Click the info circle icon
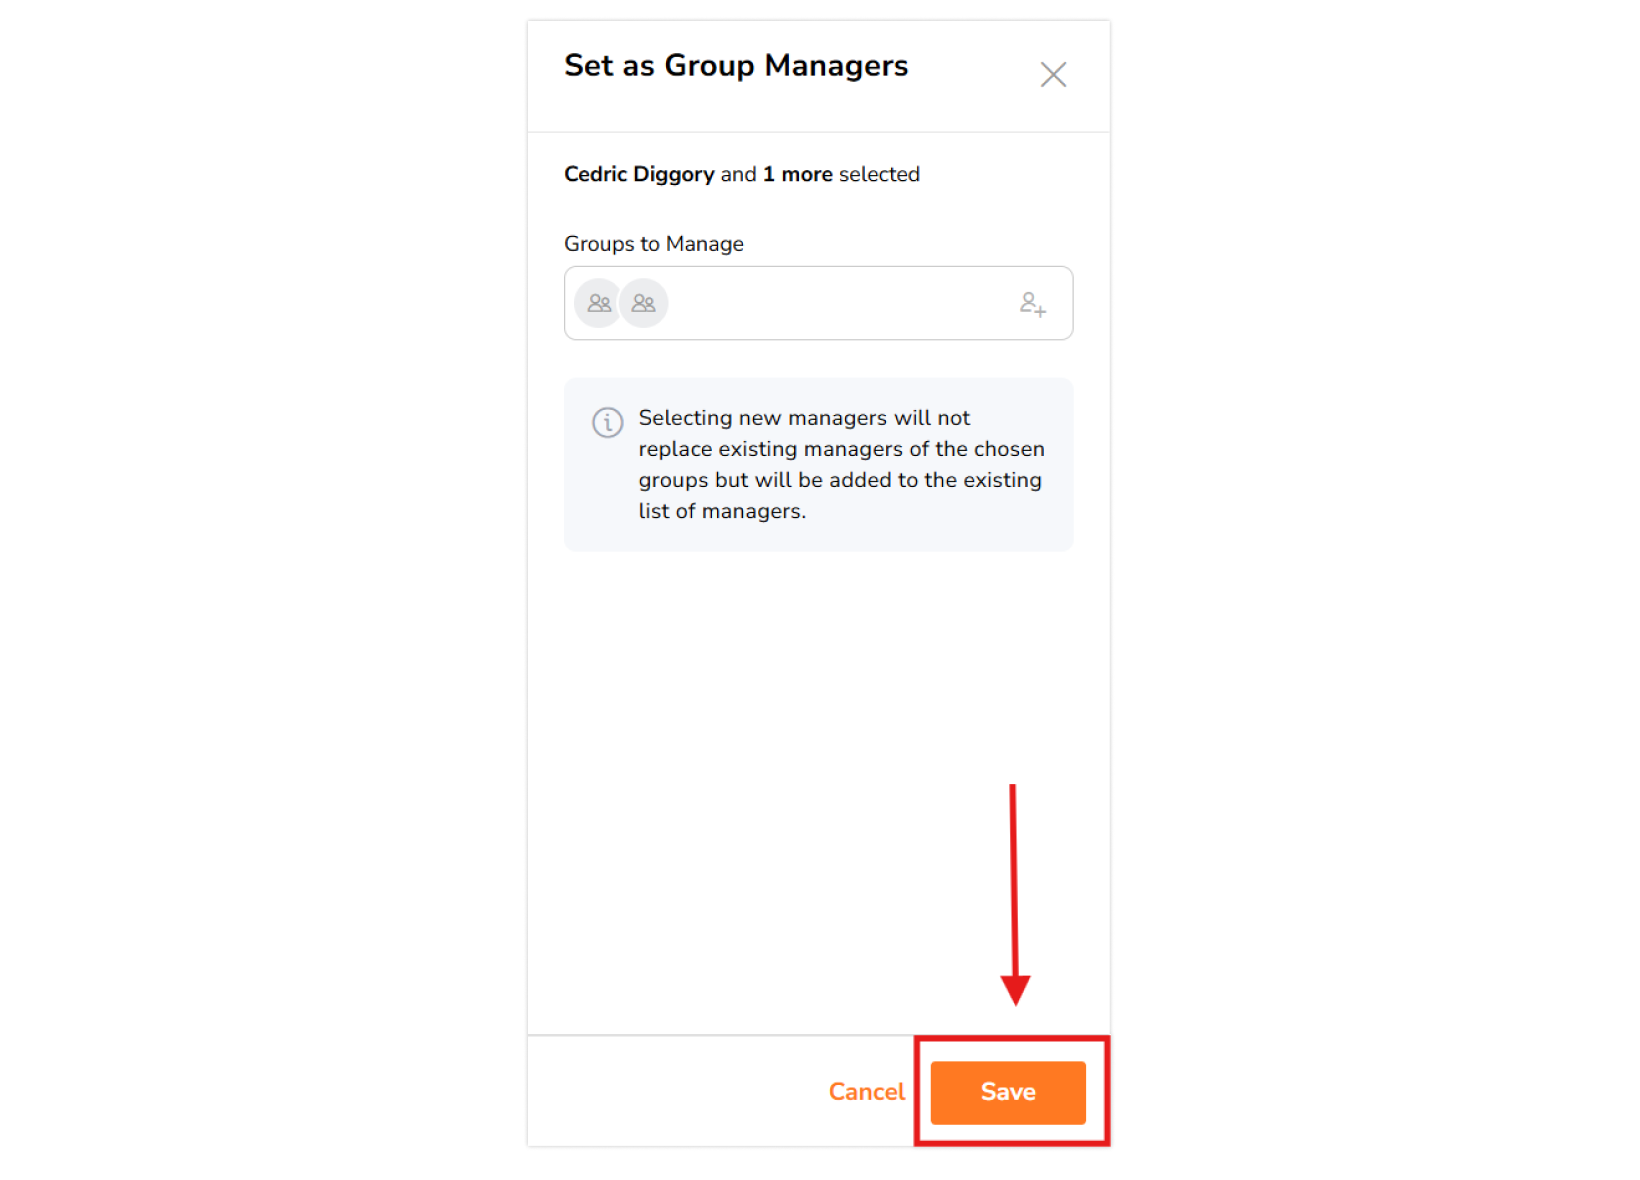1640x1180 pixels. (x=608, y=422)
